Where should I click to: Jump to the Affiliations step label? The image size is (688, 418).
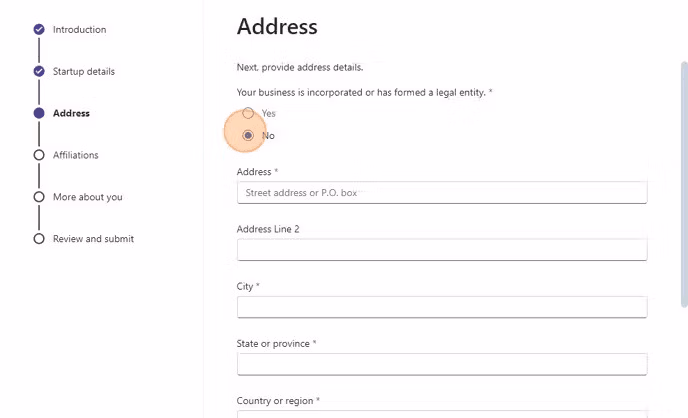(76, 155)
